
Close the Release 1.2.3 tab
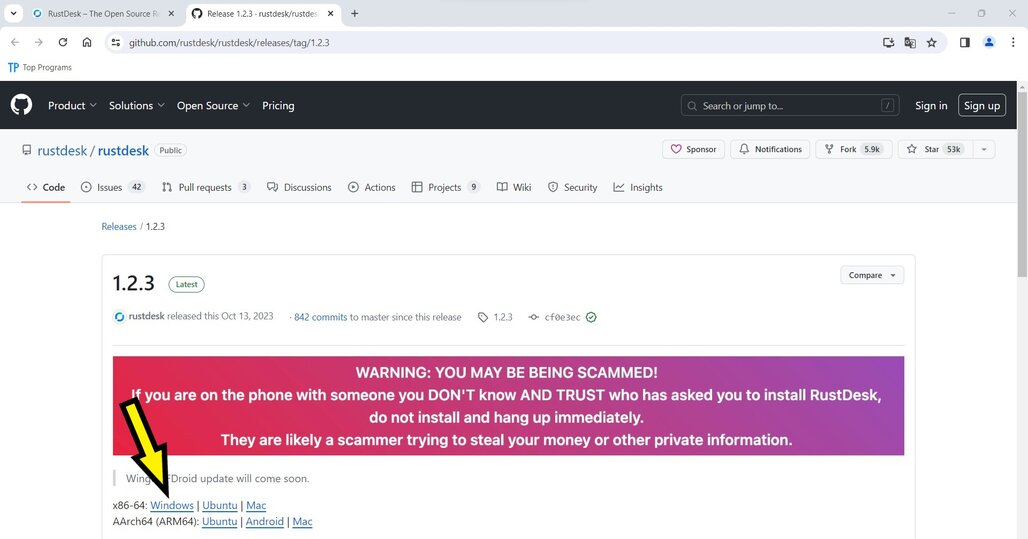coord(330,13)
